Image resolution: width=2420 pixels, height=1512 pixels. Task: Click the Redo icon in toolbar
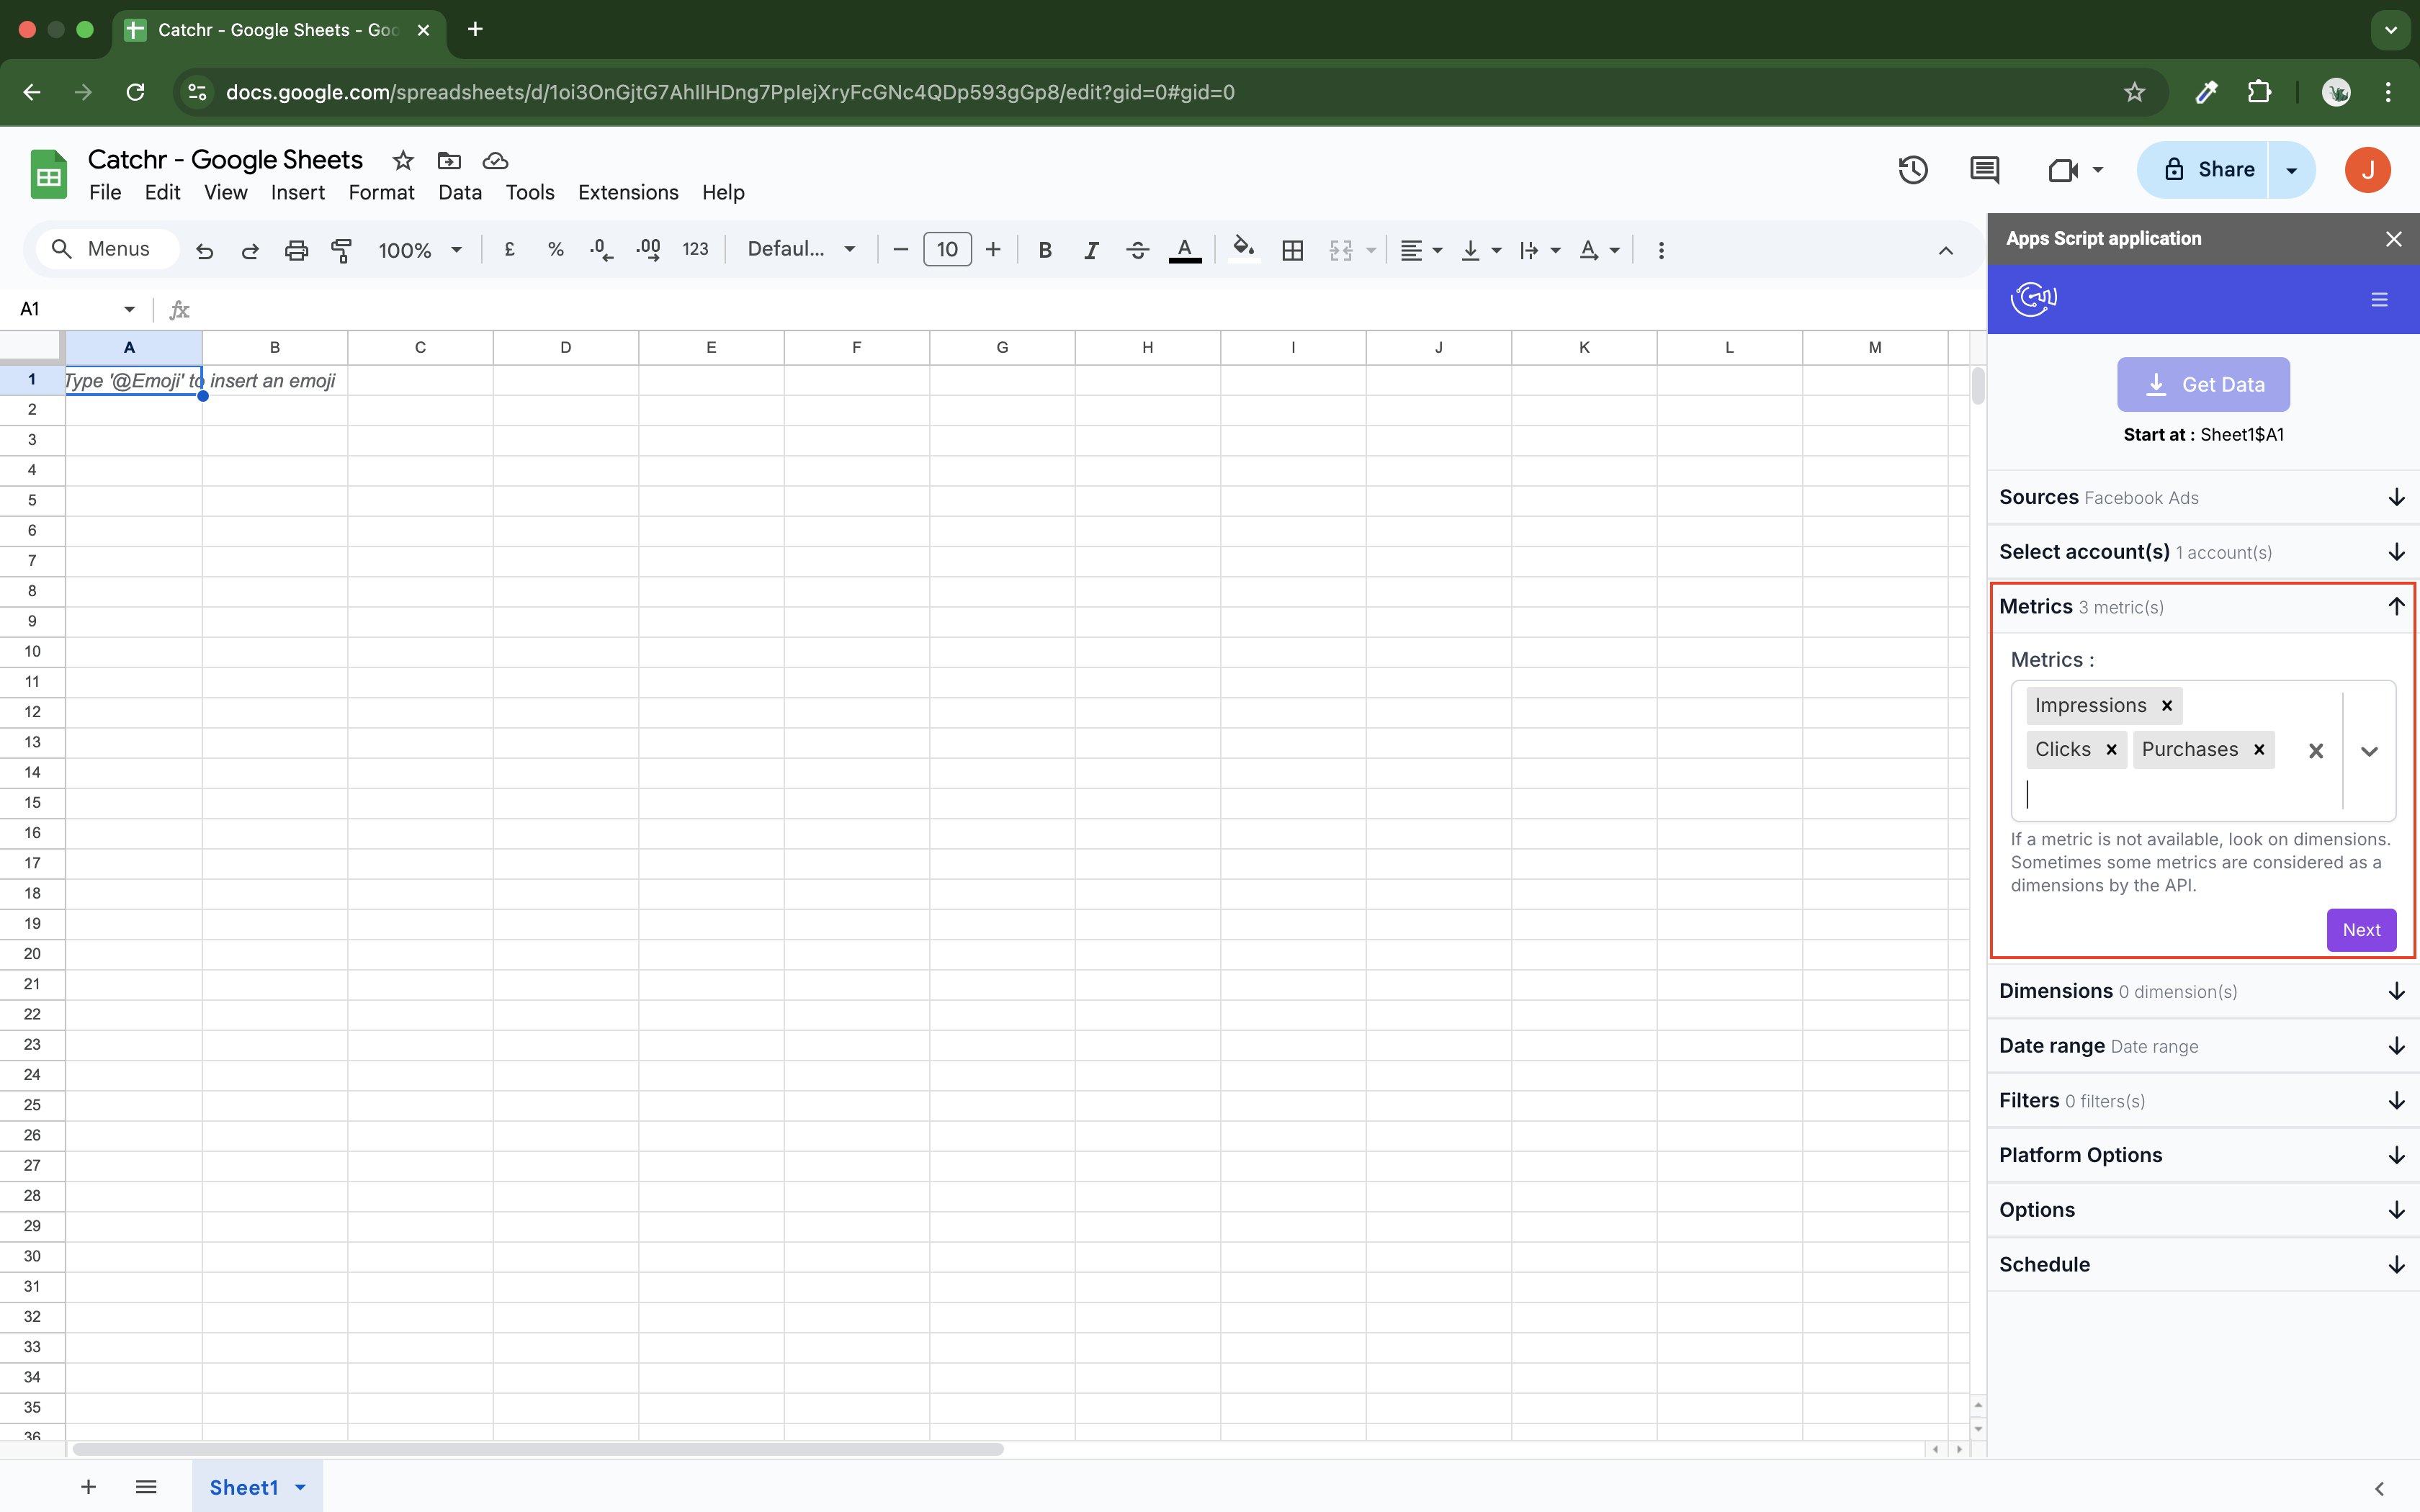250,250
